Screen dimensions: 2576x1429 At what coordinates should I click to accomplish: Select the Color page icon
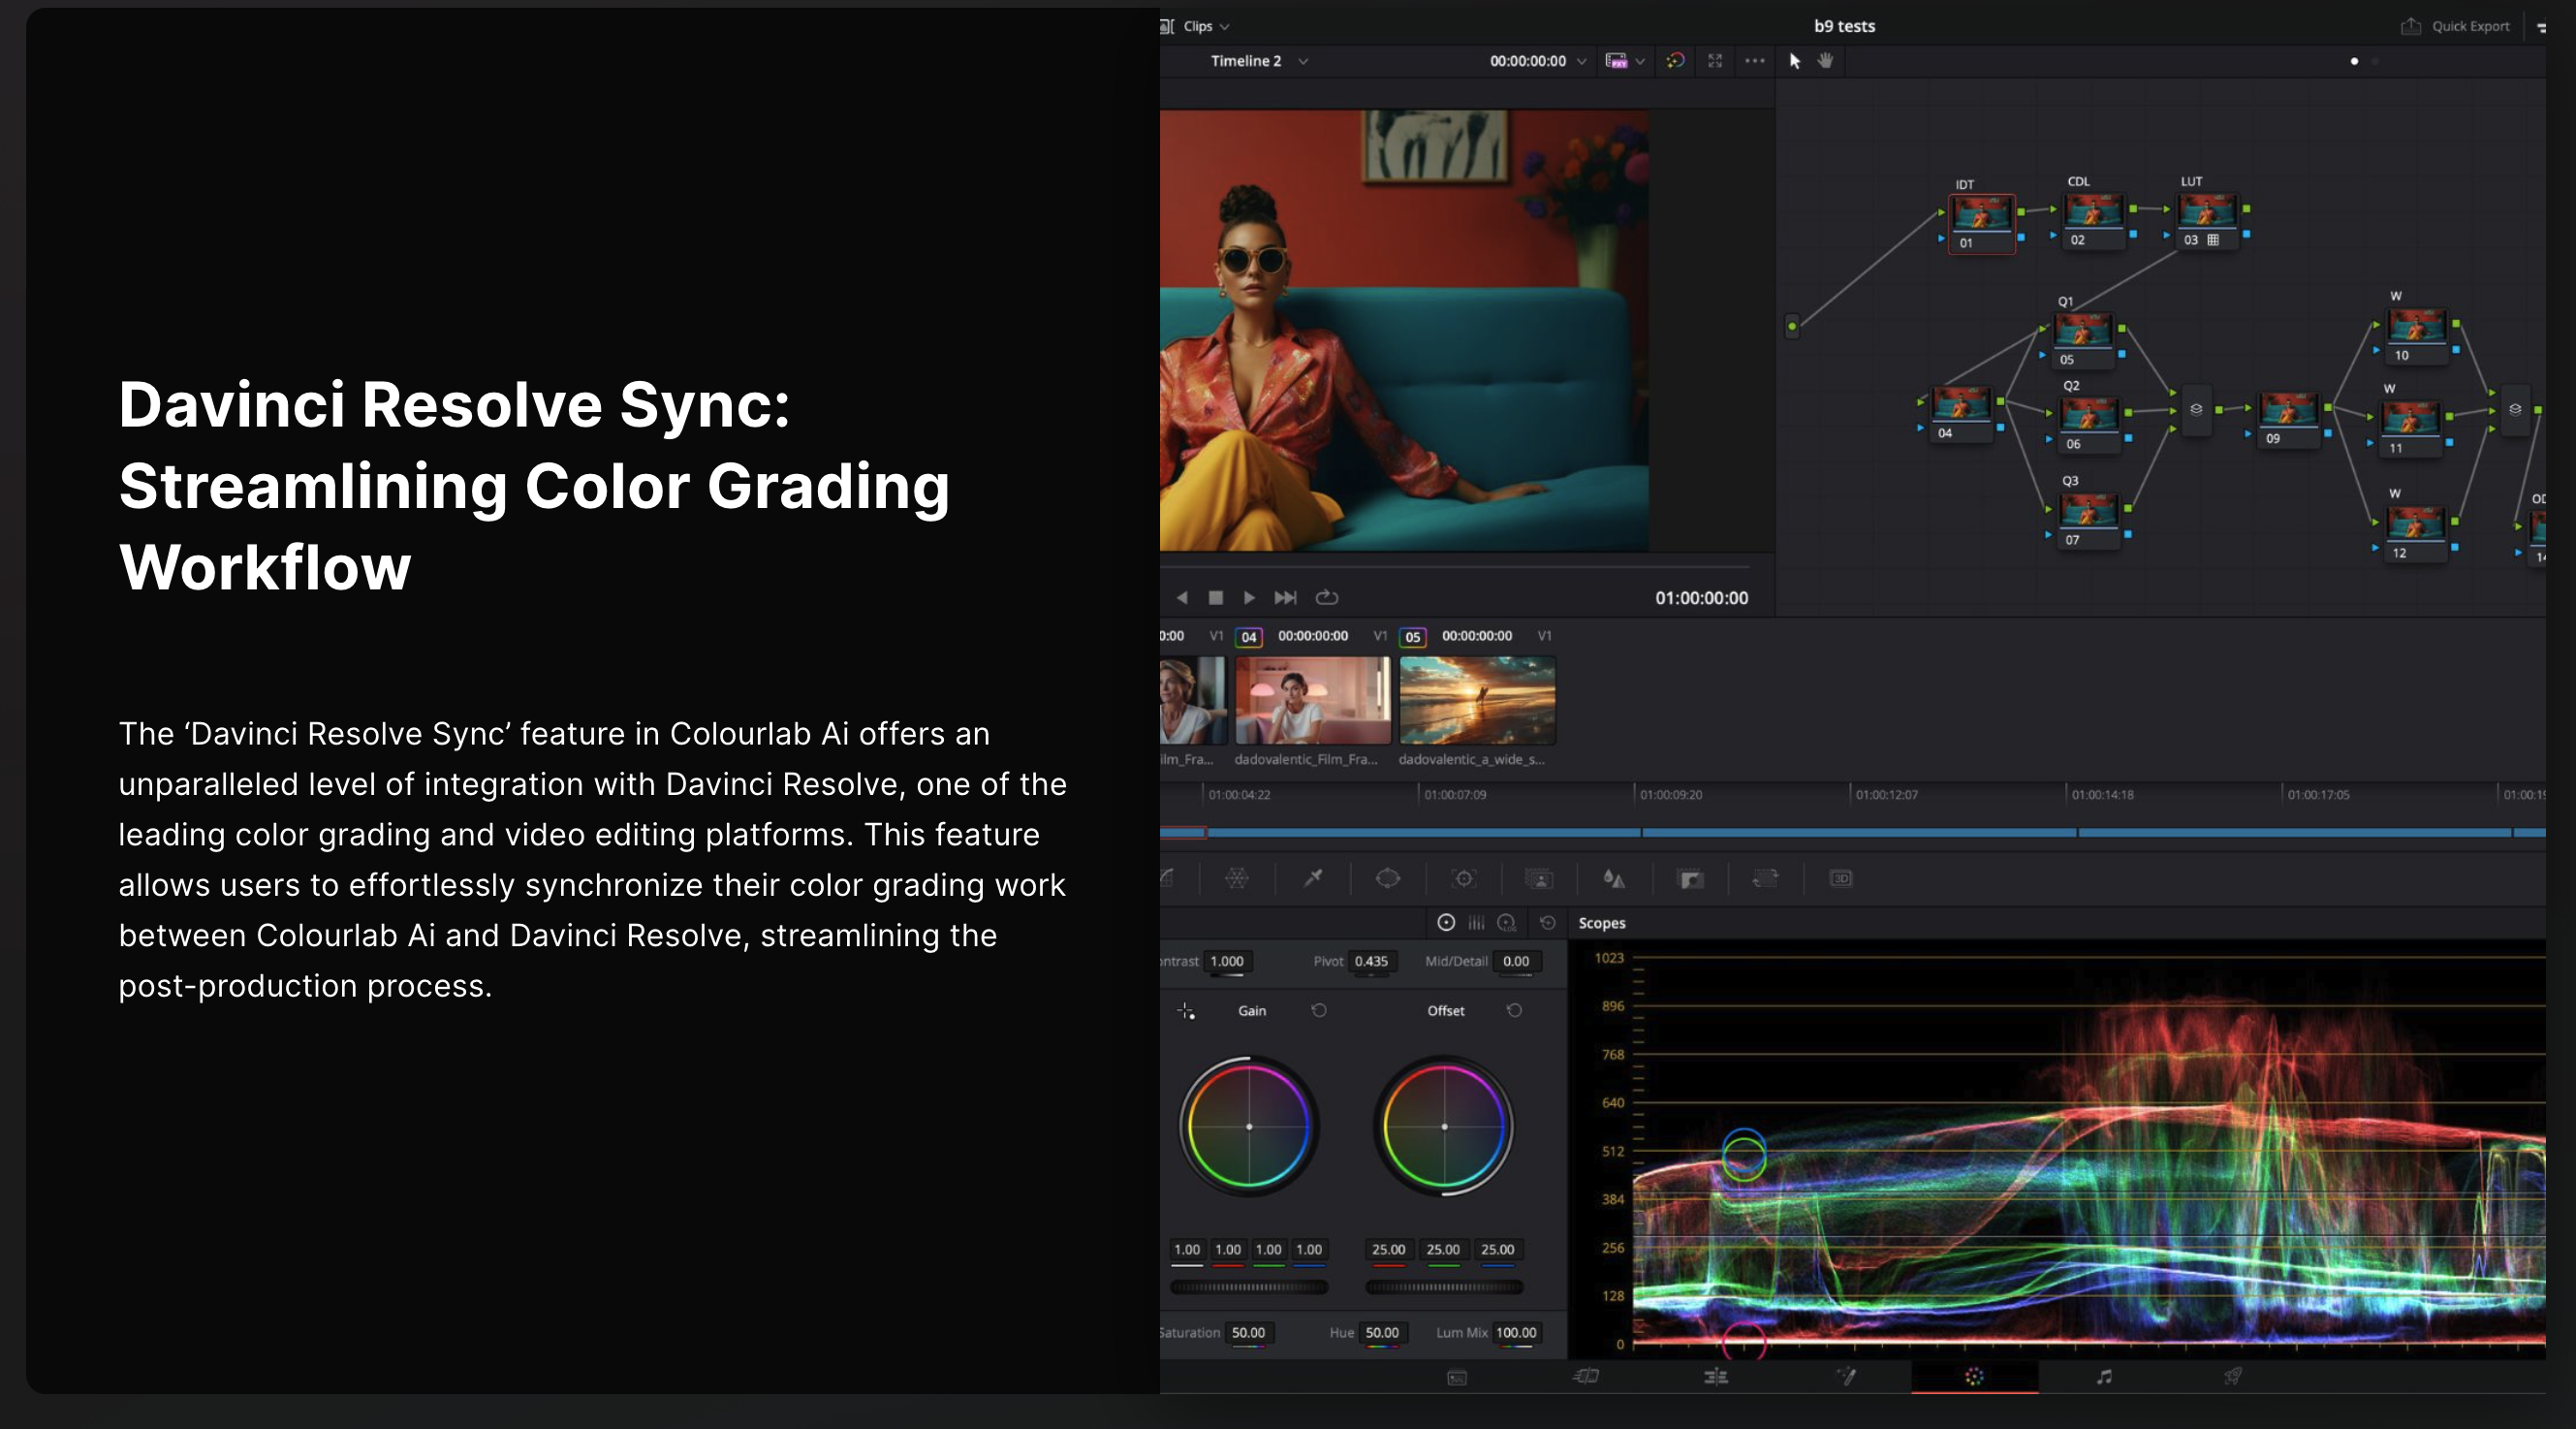coord(1974,1376)
